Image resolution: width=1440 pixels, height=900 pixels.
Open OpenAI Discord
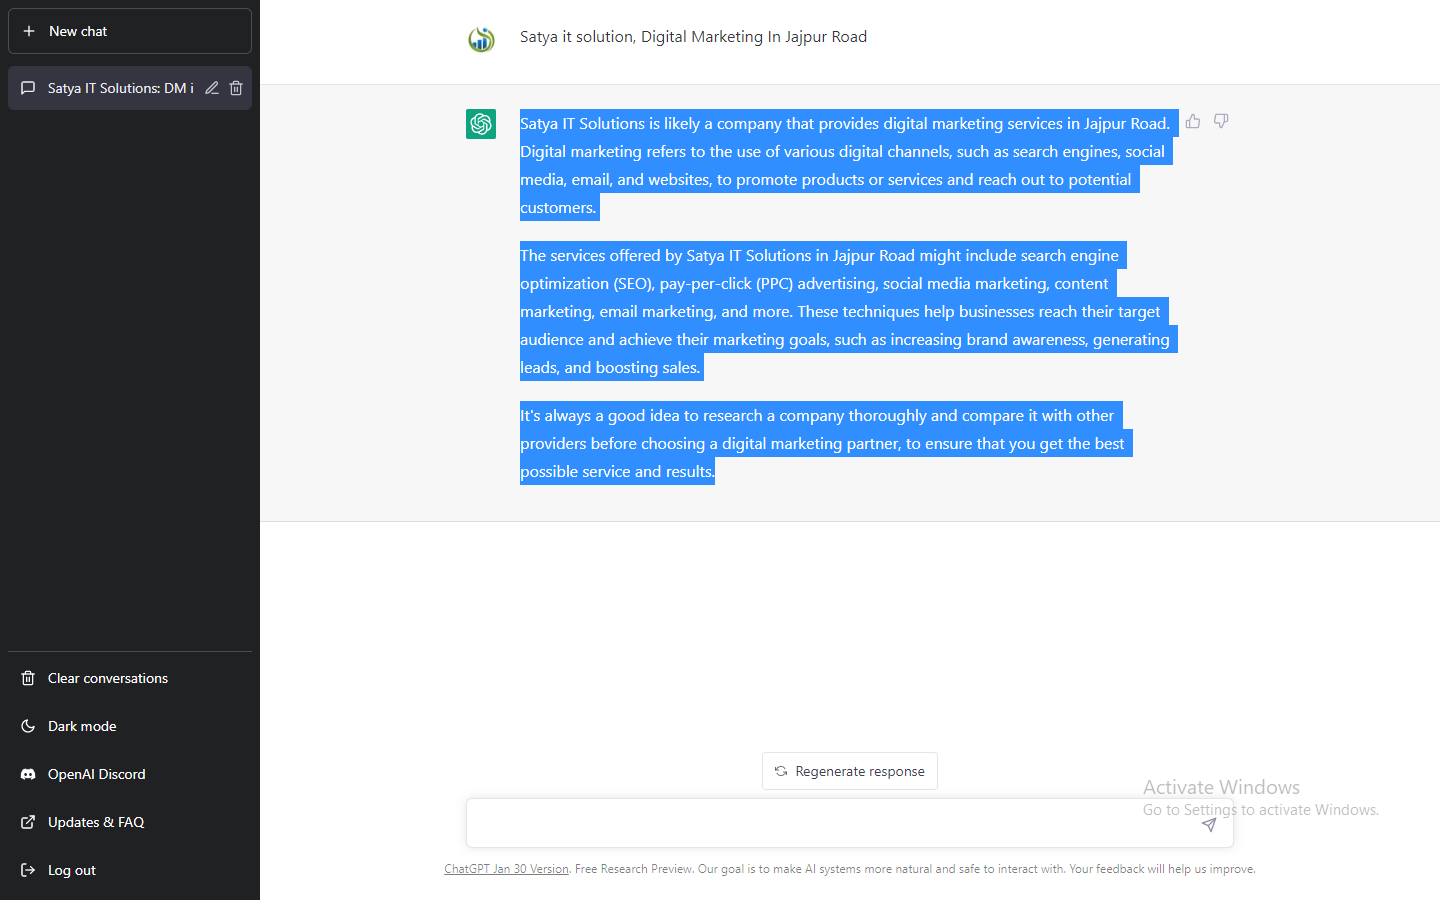click(95, 774)
